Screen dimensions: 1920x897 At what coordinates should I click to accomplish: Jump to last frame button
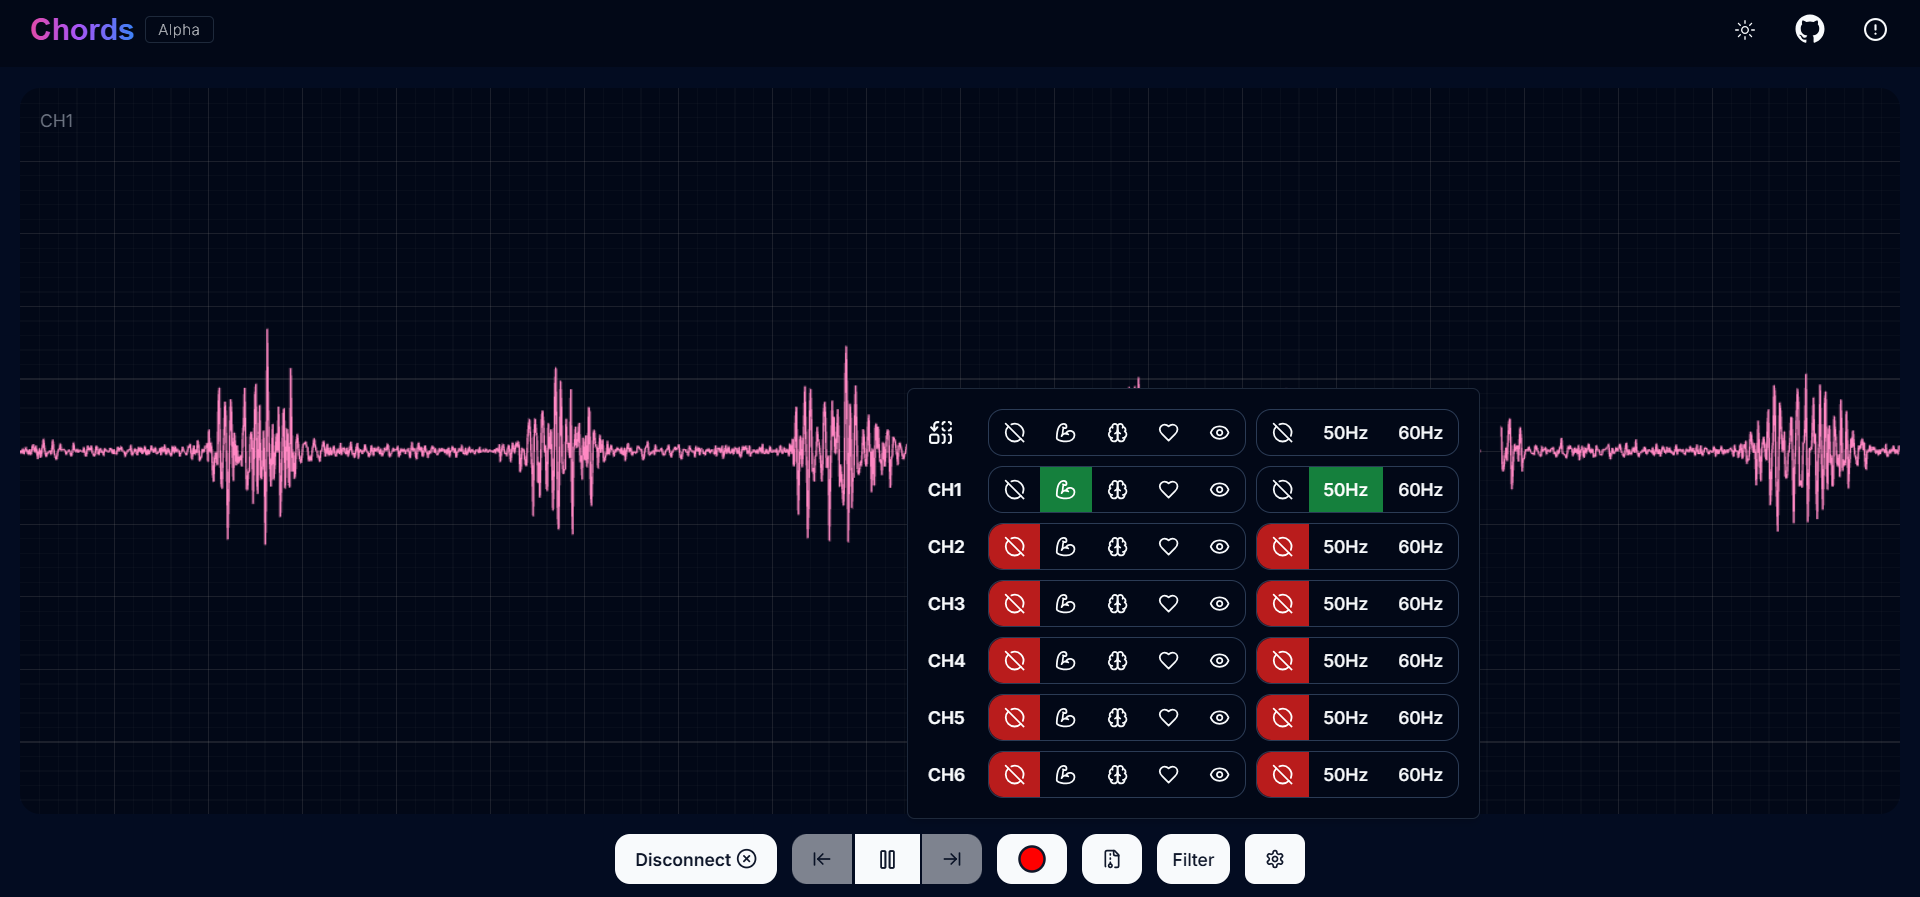(952, 859)
